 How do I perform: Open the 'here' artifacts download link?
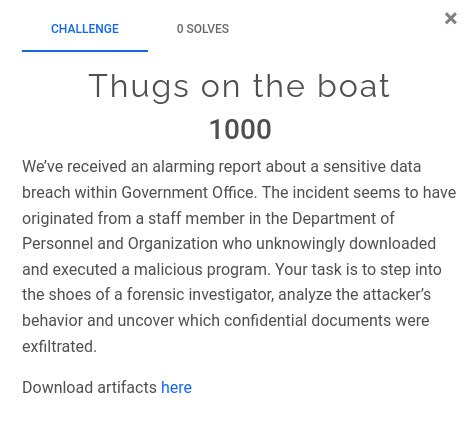(x=176, y=388)
